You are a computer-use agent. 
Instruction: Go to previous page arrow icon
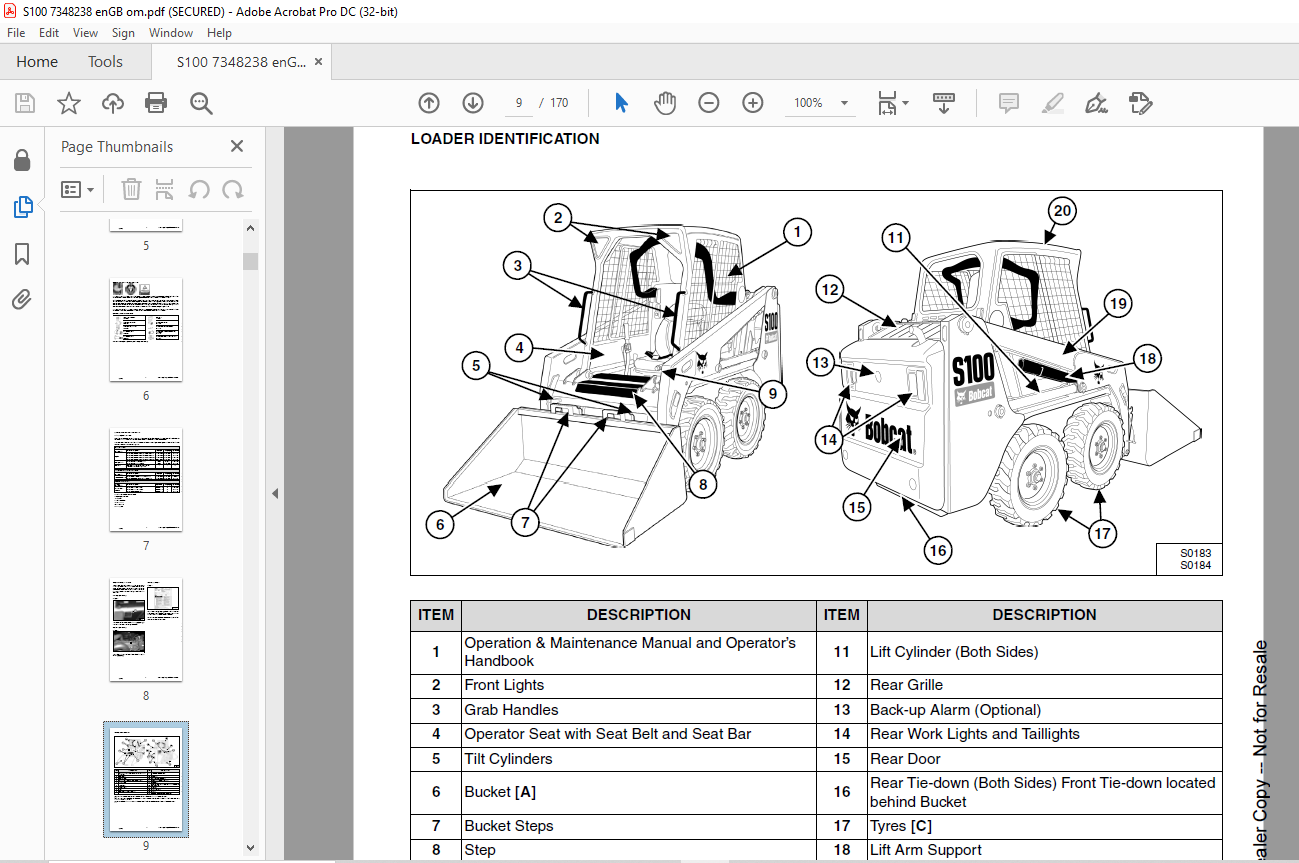(x=429, y=103)
